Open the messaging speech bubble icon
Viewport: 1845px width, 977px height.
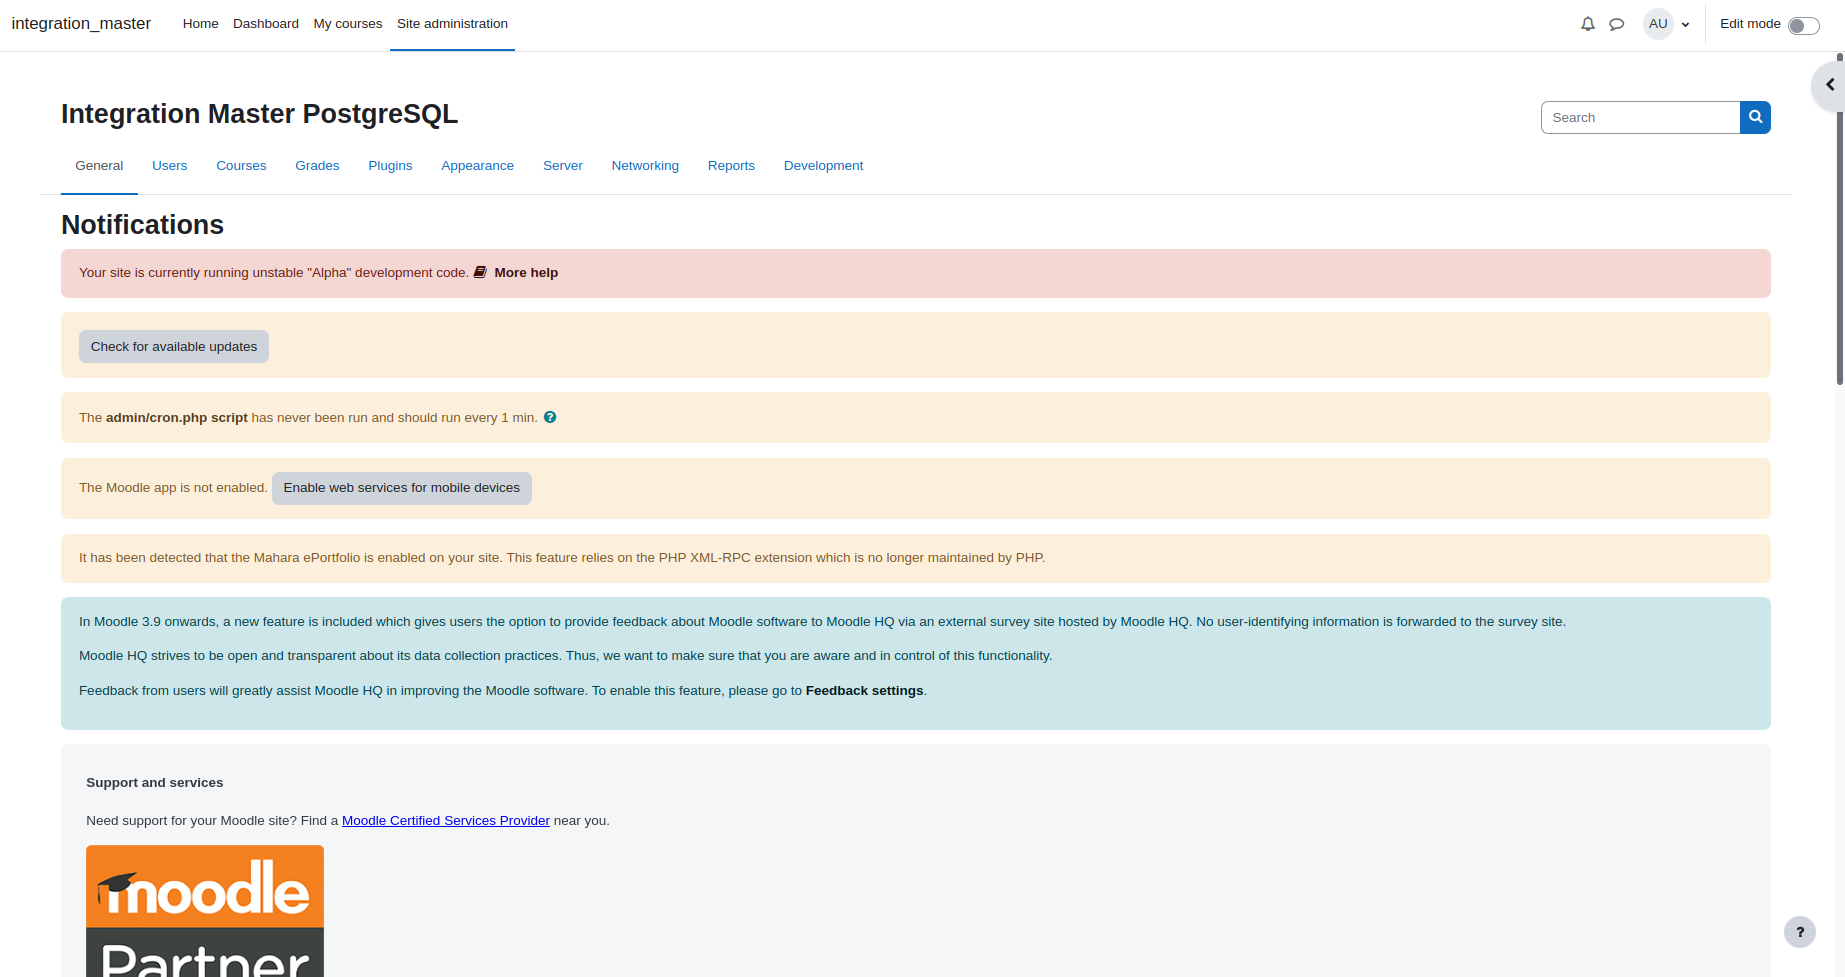[1616, 24]
